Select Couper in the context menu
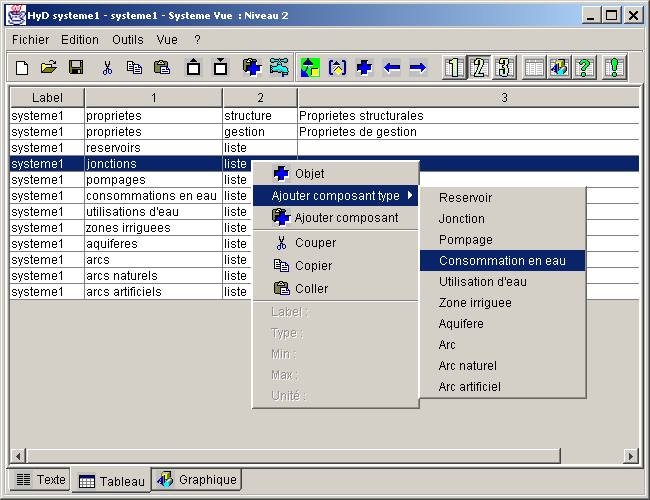The width and height of the screenshot is (650, 500). click(x=336, y=243)
